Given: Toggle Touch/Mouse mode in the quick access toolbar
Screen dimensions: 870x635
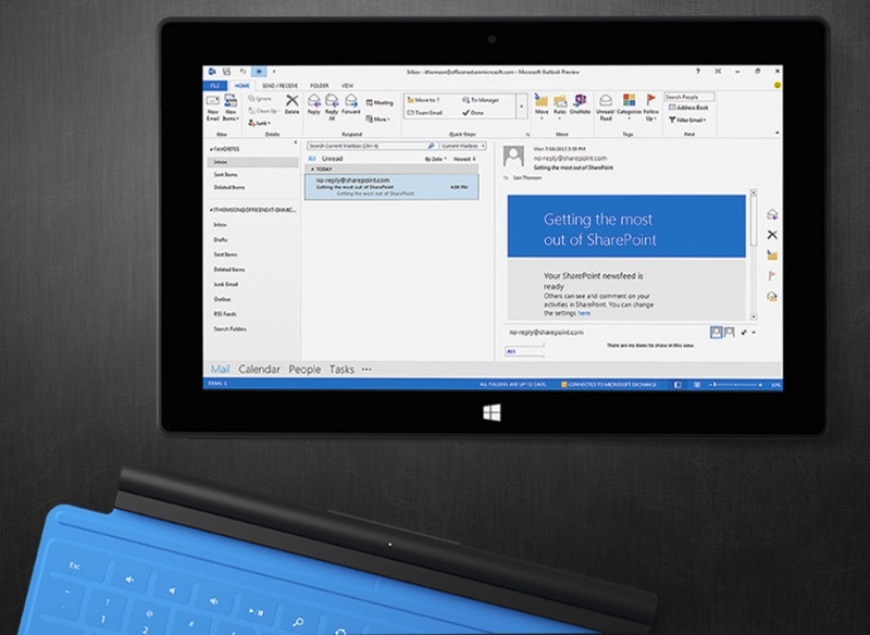Looking at the screenshot, I should click(x=259, y=72).
